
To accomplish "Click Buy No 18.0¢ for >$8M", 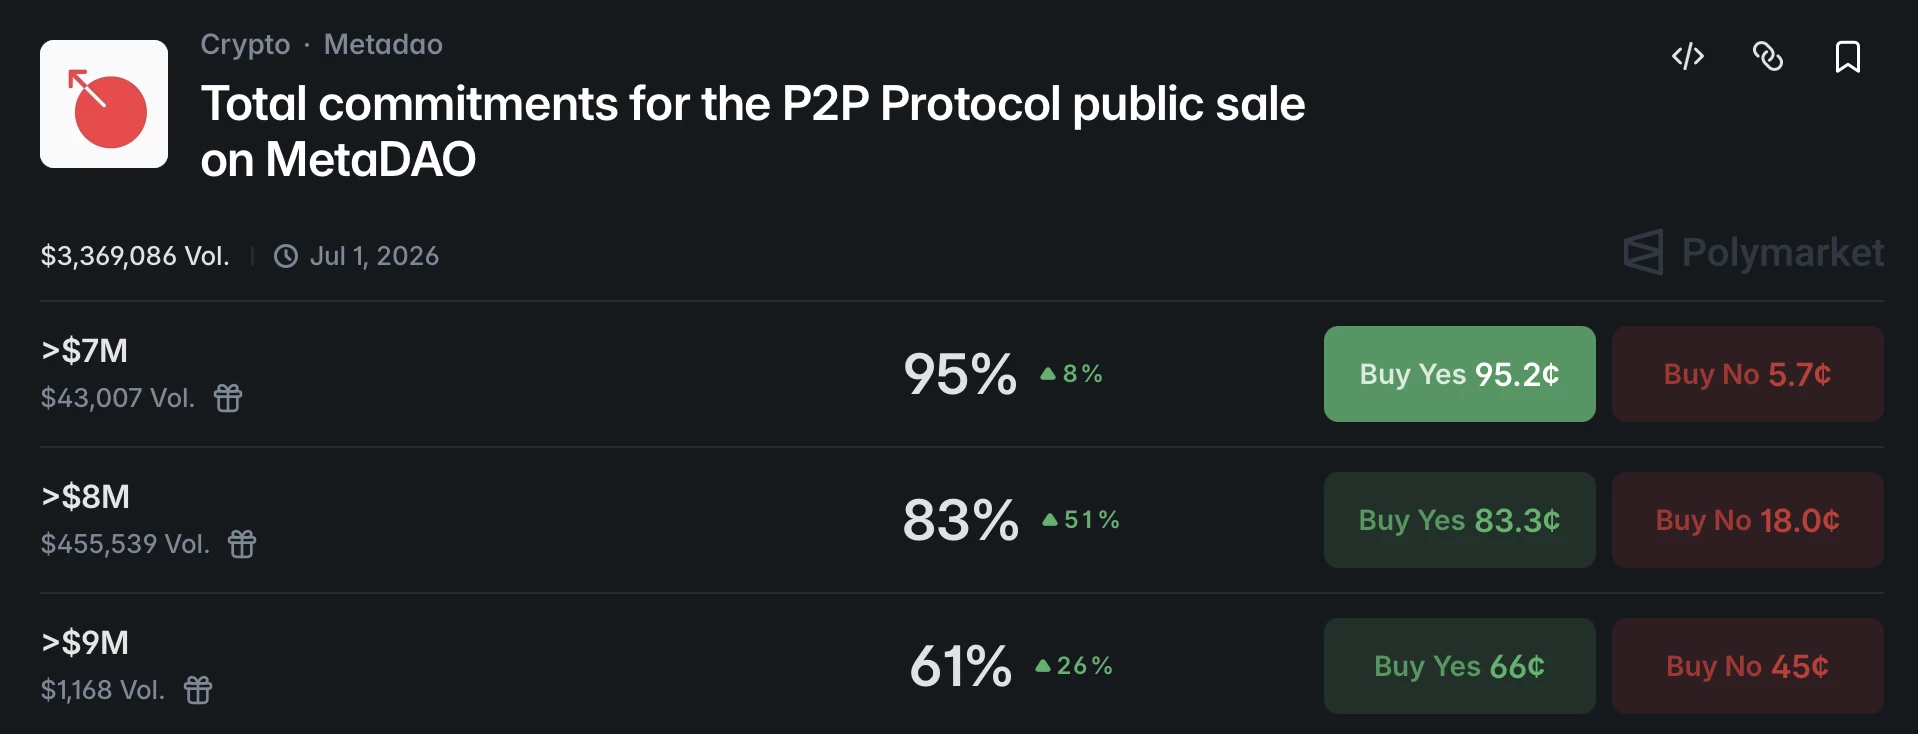I will tap(1746, 519).
